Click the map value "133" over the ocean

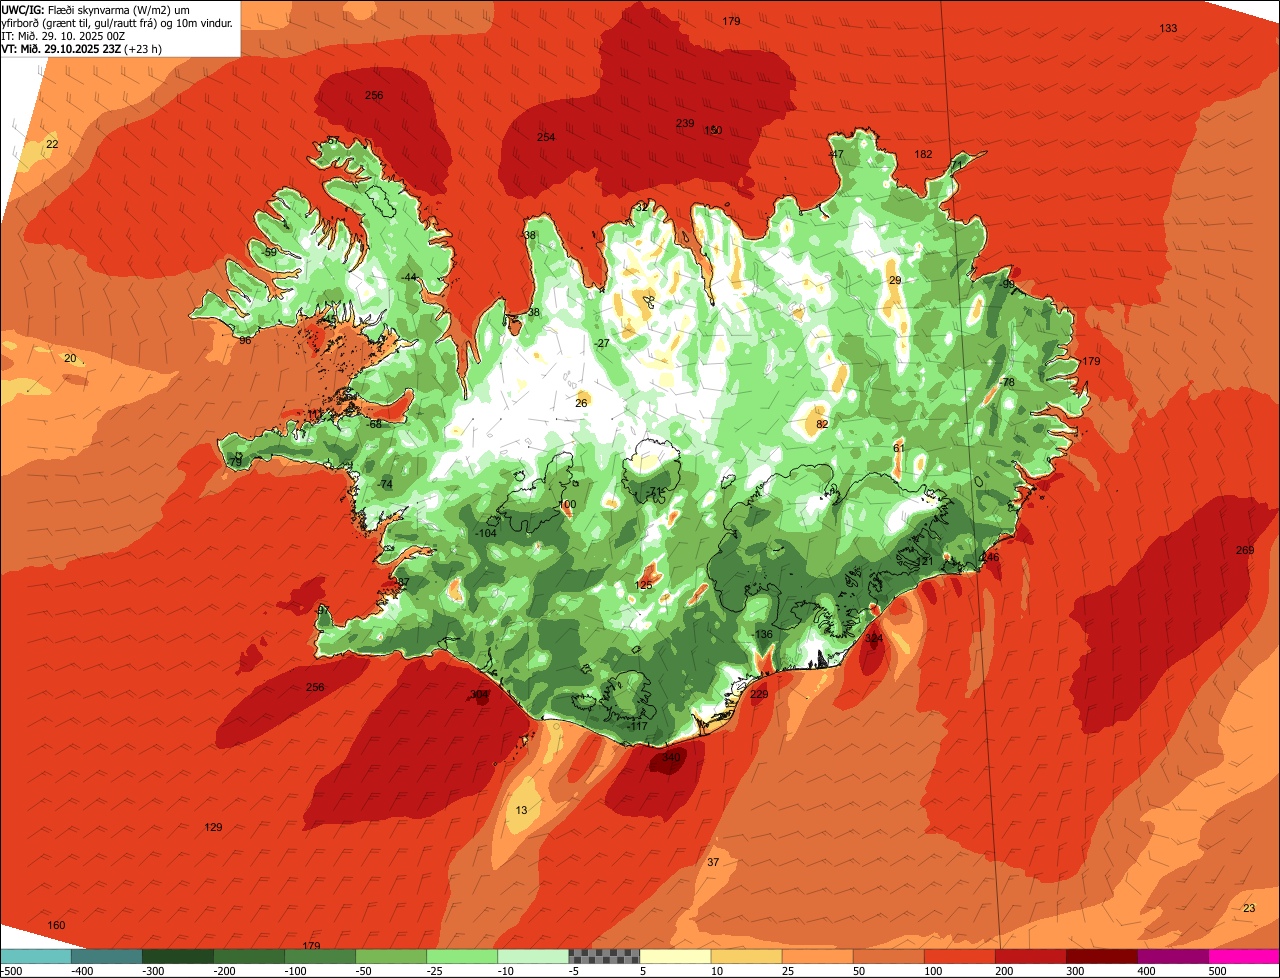1168,28
